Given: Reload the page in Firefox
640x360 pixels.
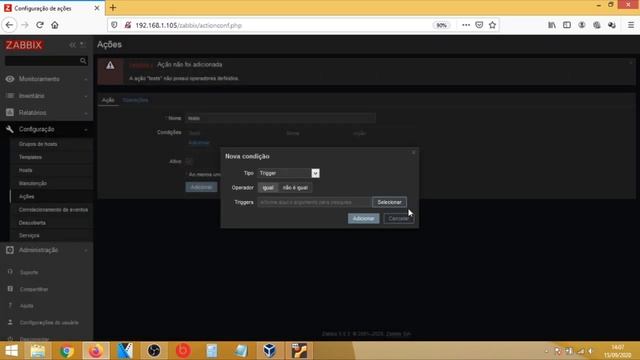Looking at the screenshot, I should pos(40,25).
